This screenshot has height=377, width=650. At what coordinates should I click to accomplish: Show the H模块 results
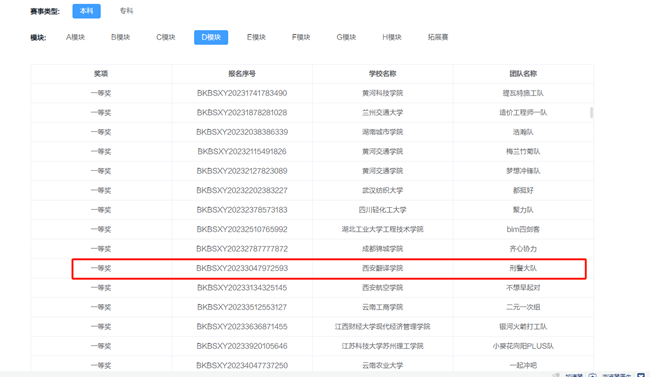pyautogui.click(x=392, y=37)
